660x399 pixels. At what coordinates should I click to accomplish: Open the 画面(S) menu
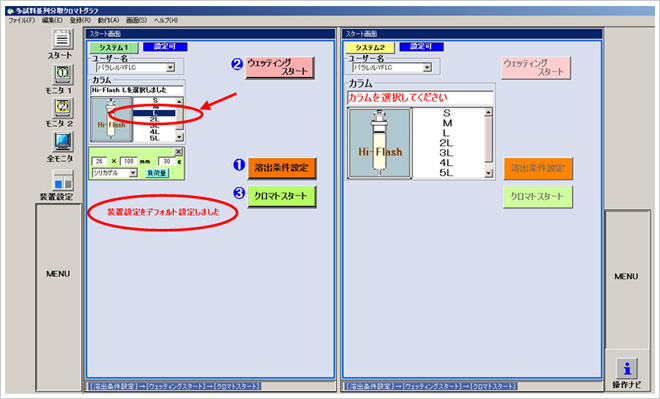[136, 20]
